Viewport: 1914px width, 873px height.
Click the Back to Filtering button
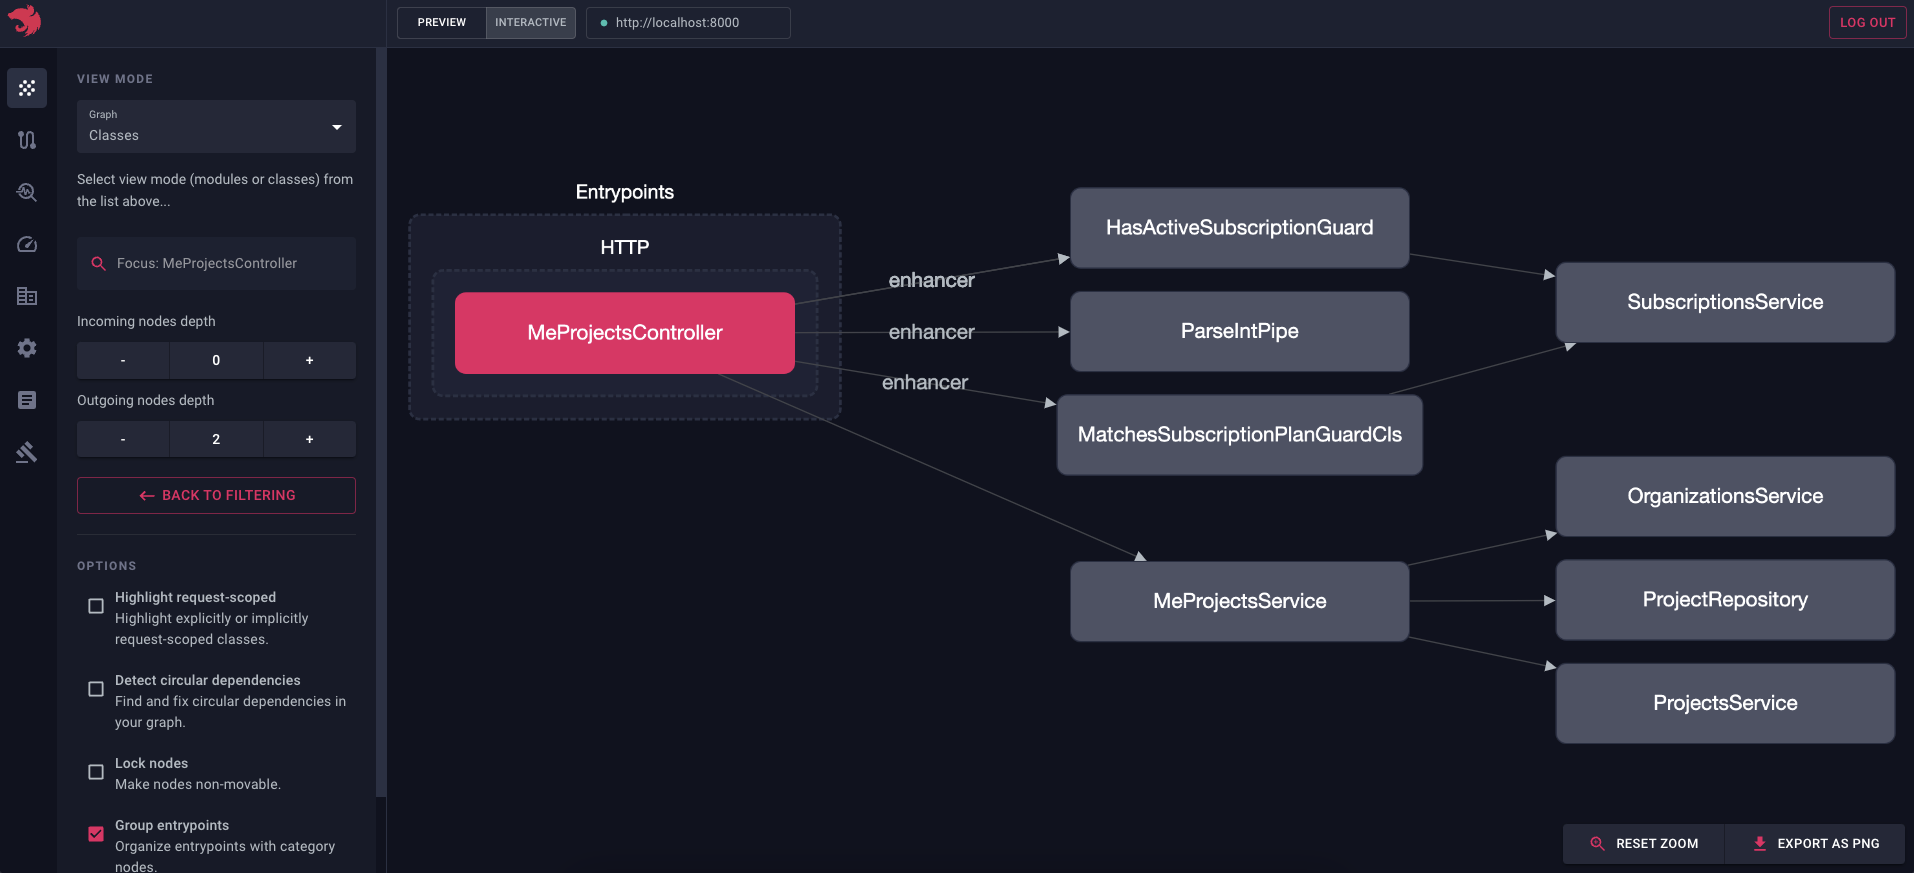point(216,495)
